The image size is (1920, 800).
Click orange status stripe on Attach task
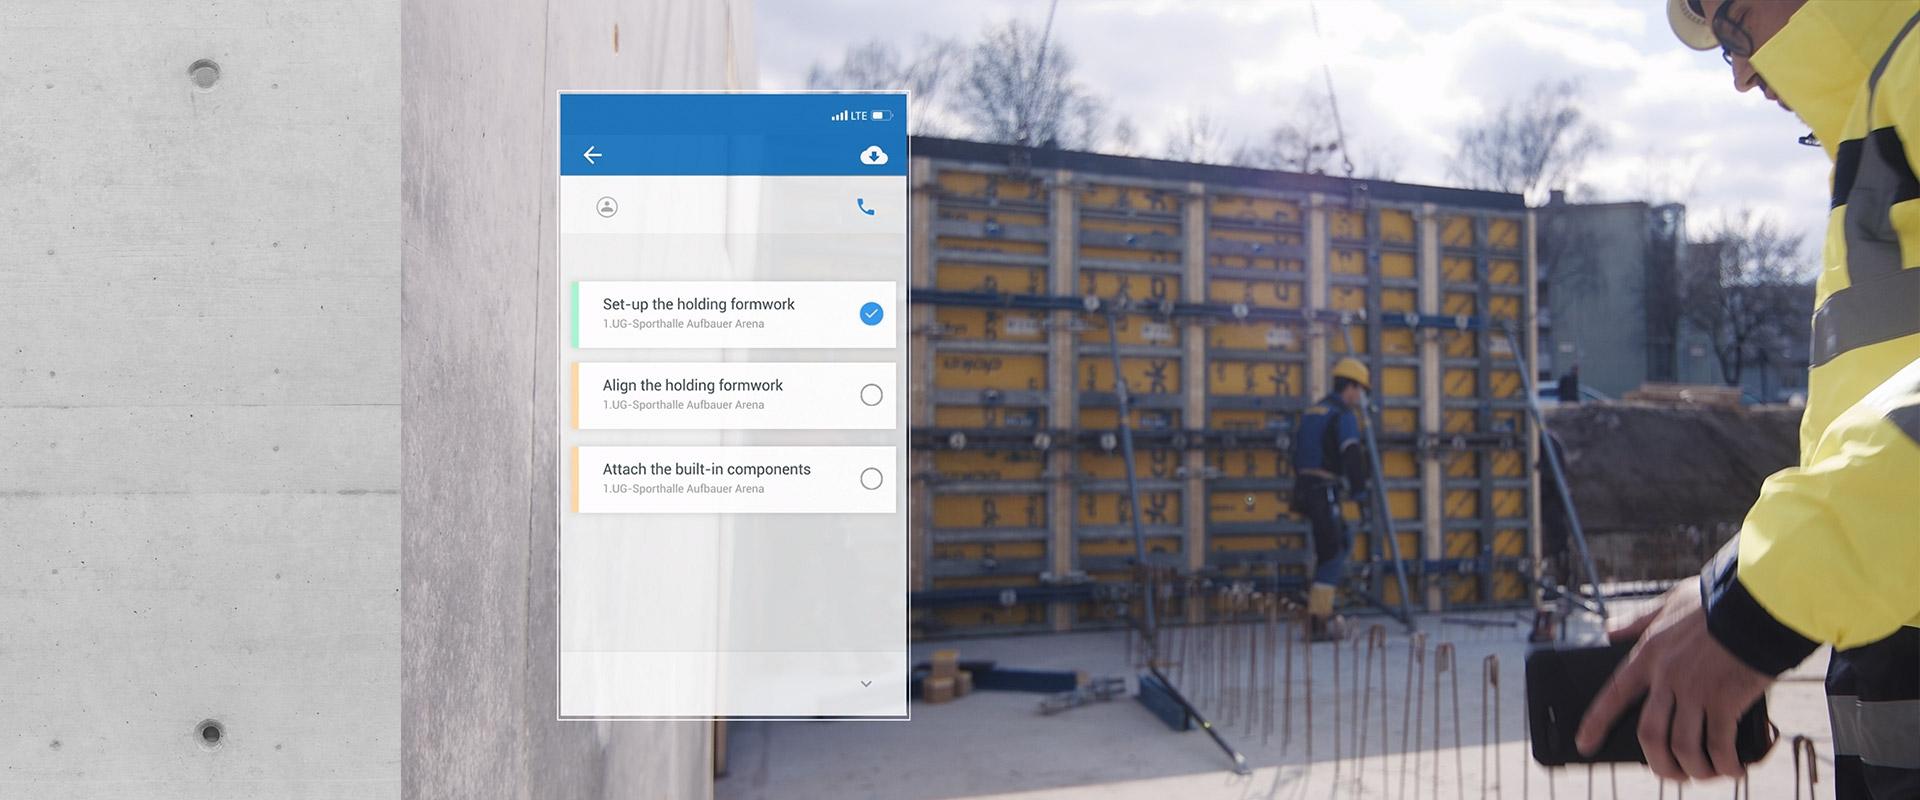coord(575,479)
